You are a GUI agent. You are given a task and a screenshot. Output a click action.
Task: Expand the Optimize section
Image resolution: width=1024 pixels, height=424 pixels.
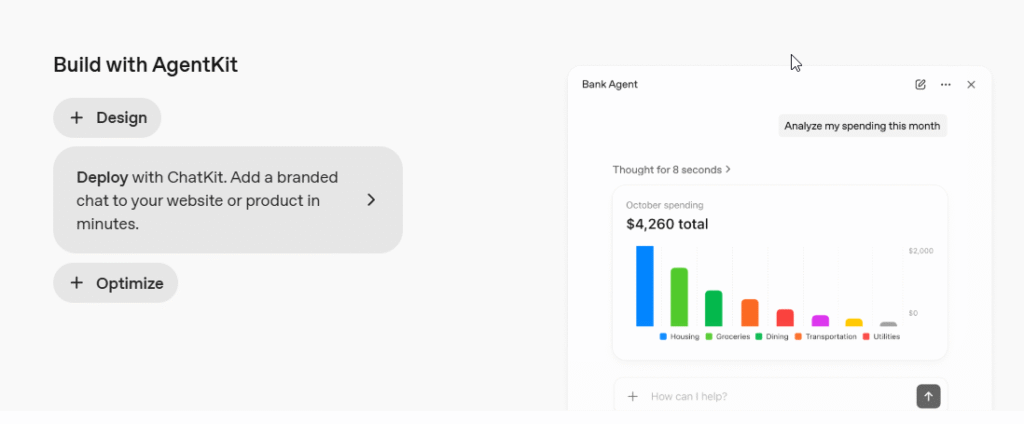click(x=115, y=283)
